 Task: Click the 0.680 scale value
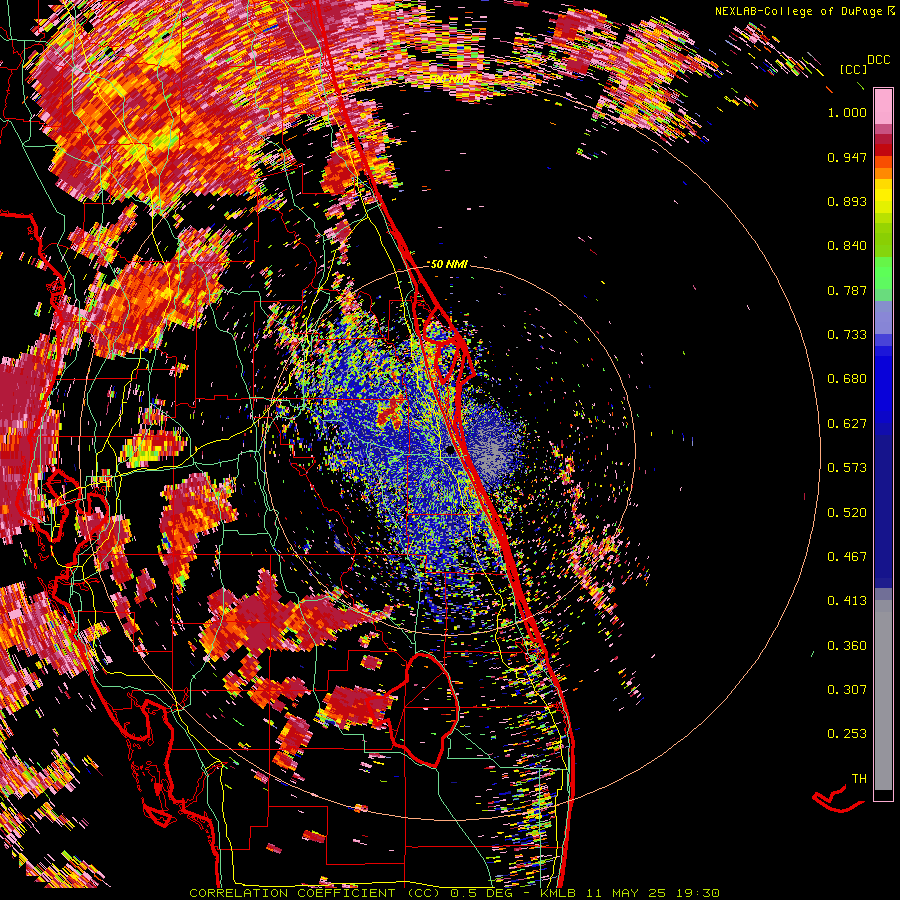(847, 379)
